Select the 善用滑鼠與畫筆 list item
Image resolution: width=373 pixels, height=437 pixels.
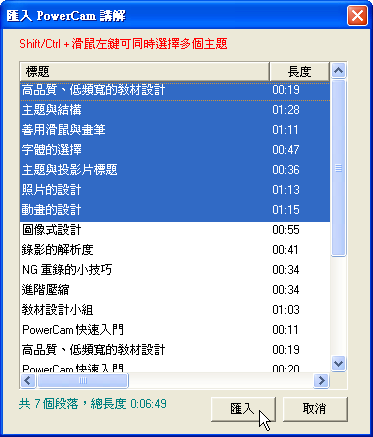pyautogui.click(x=175, y=130)
